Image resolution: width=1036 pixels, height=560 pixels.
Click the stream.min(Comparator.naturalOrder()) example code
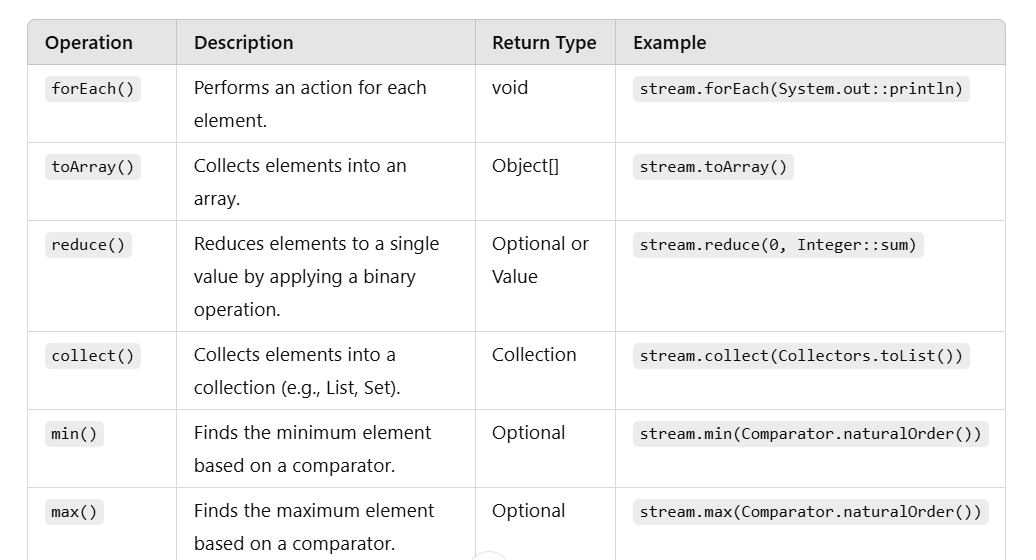[x=810, y=434]
